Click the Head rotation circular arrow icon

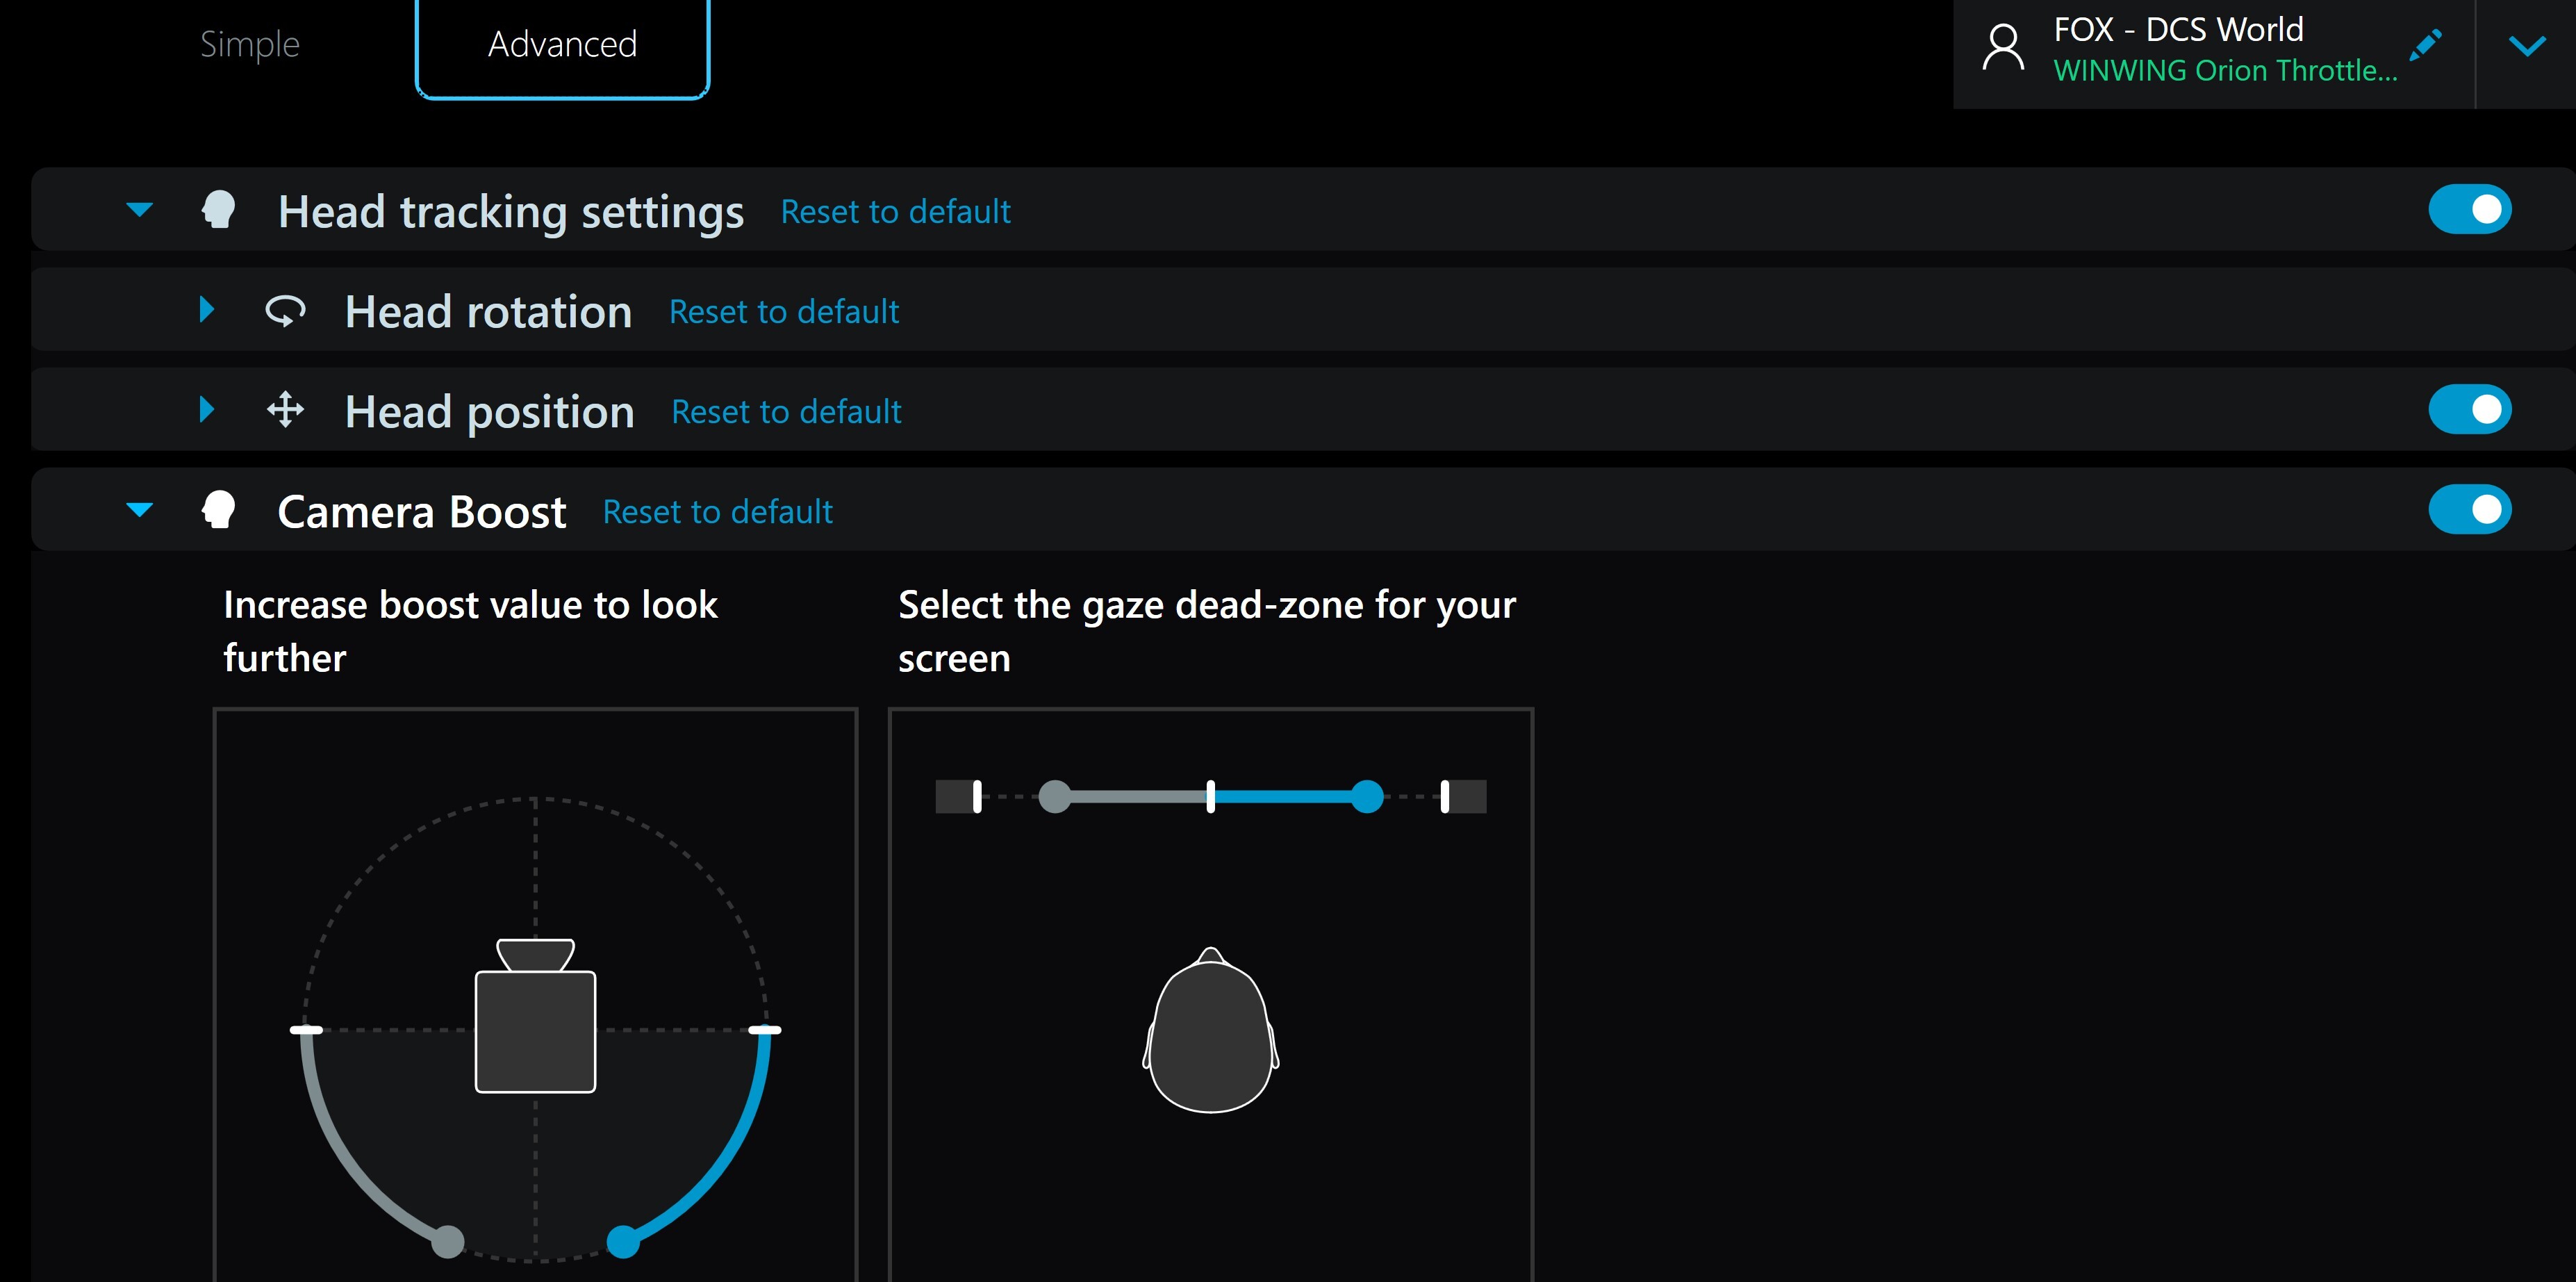coord(285,311)
